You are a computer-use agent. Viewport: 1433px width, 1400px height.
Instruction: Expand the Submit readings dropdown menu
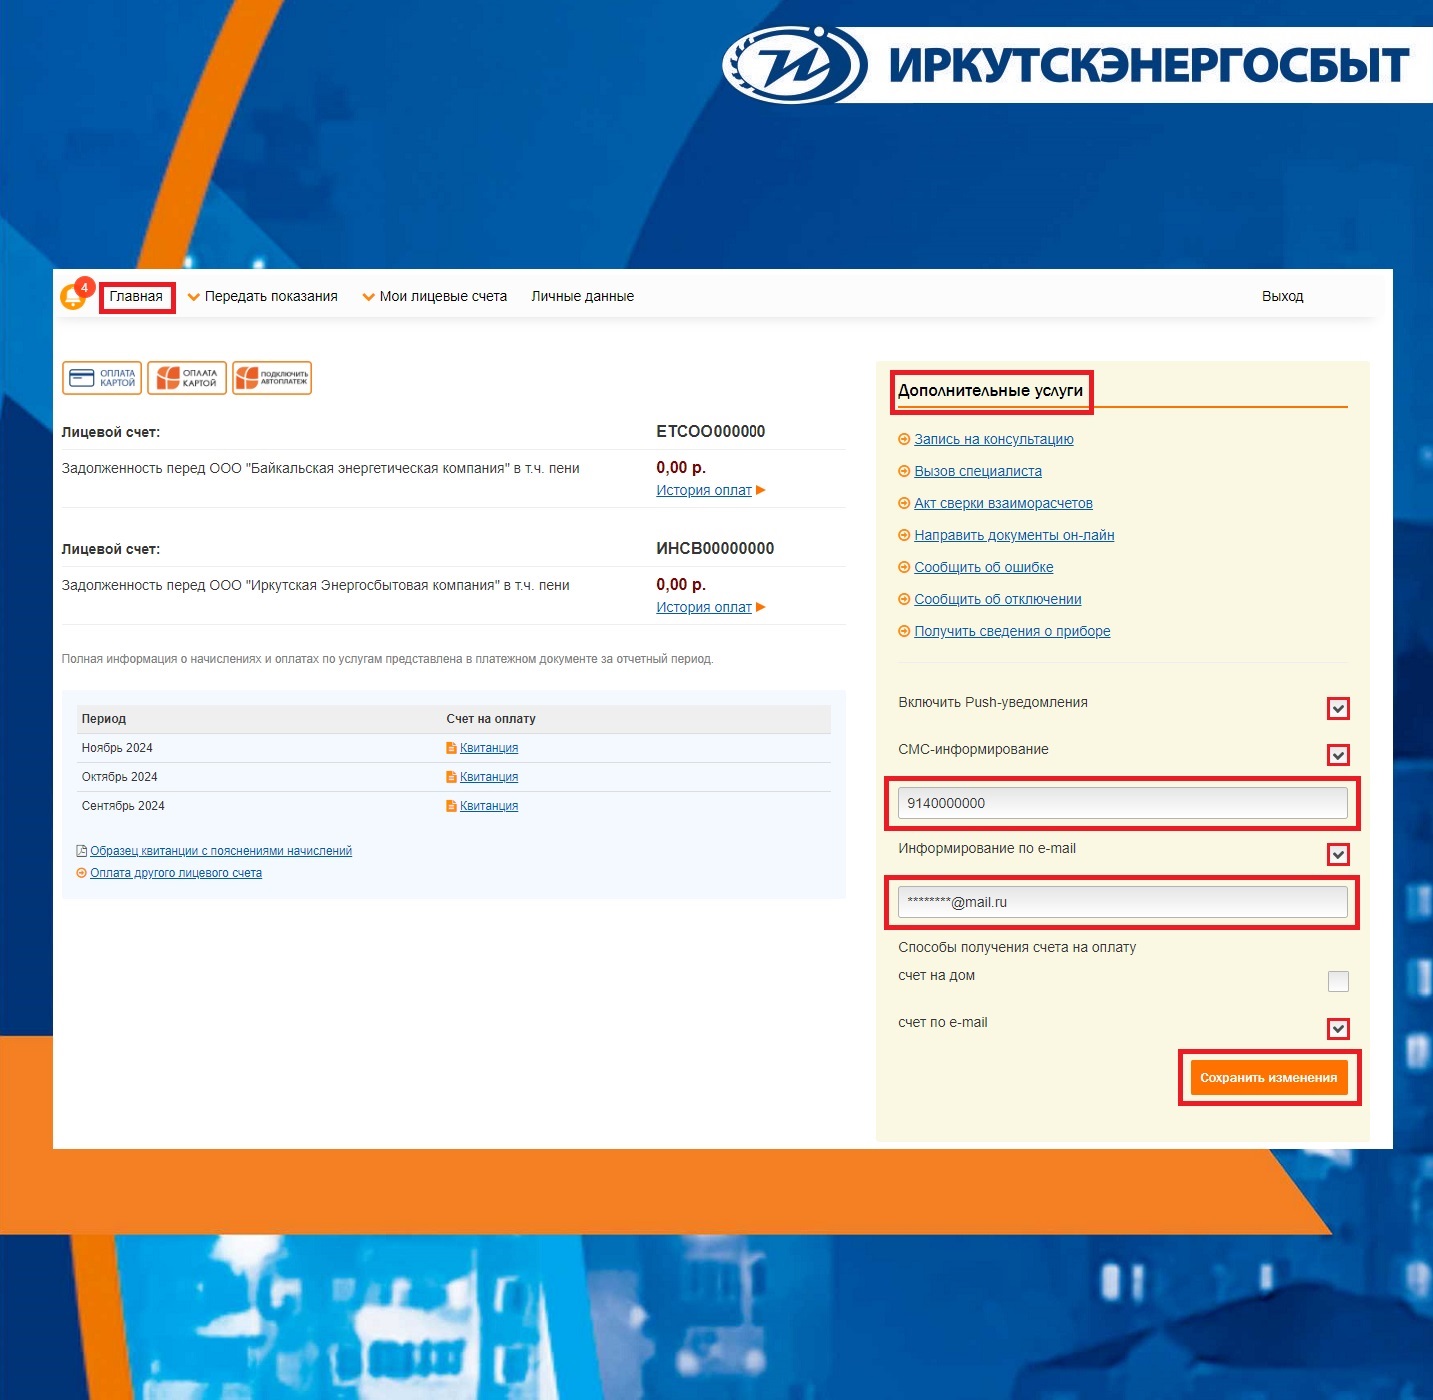(263, 296)
